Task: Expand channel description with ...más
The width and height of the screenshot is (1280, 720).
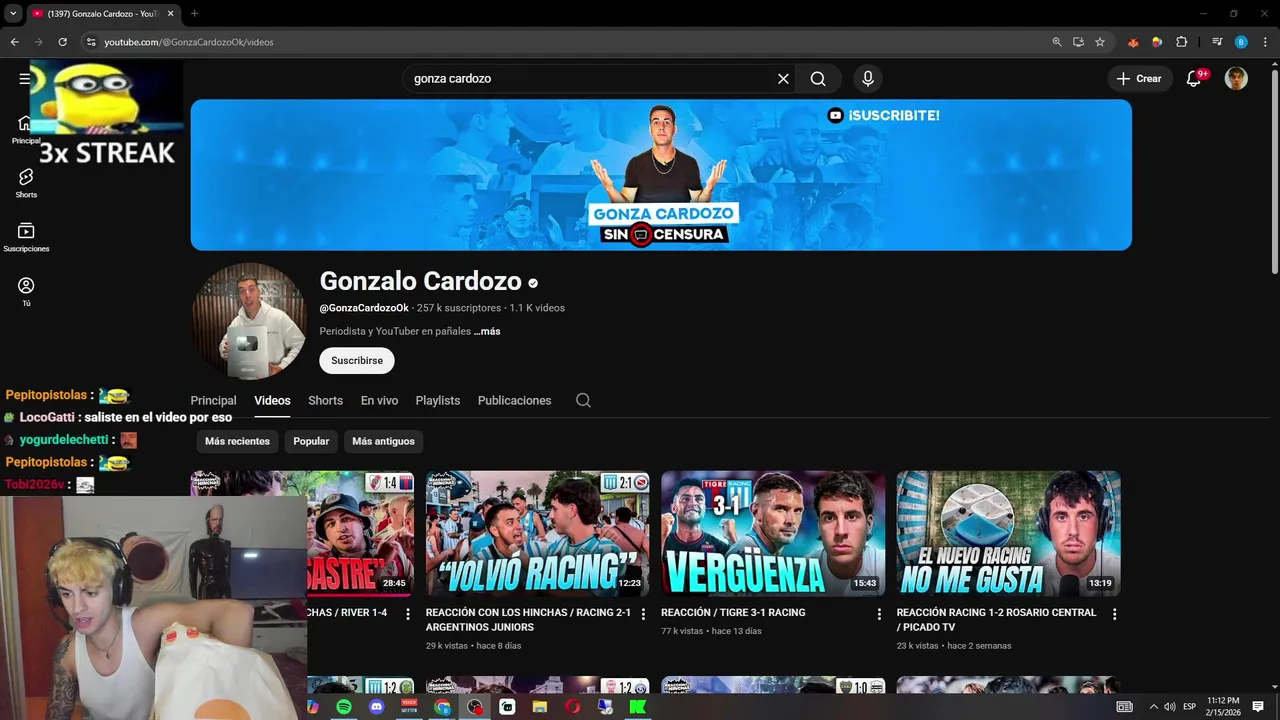Action: point(487,331)
